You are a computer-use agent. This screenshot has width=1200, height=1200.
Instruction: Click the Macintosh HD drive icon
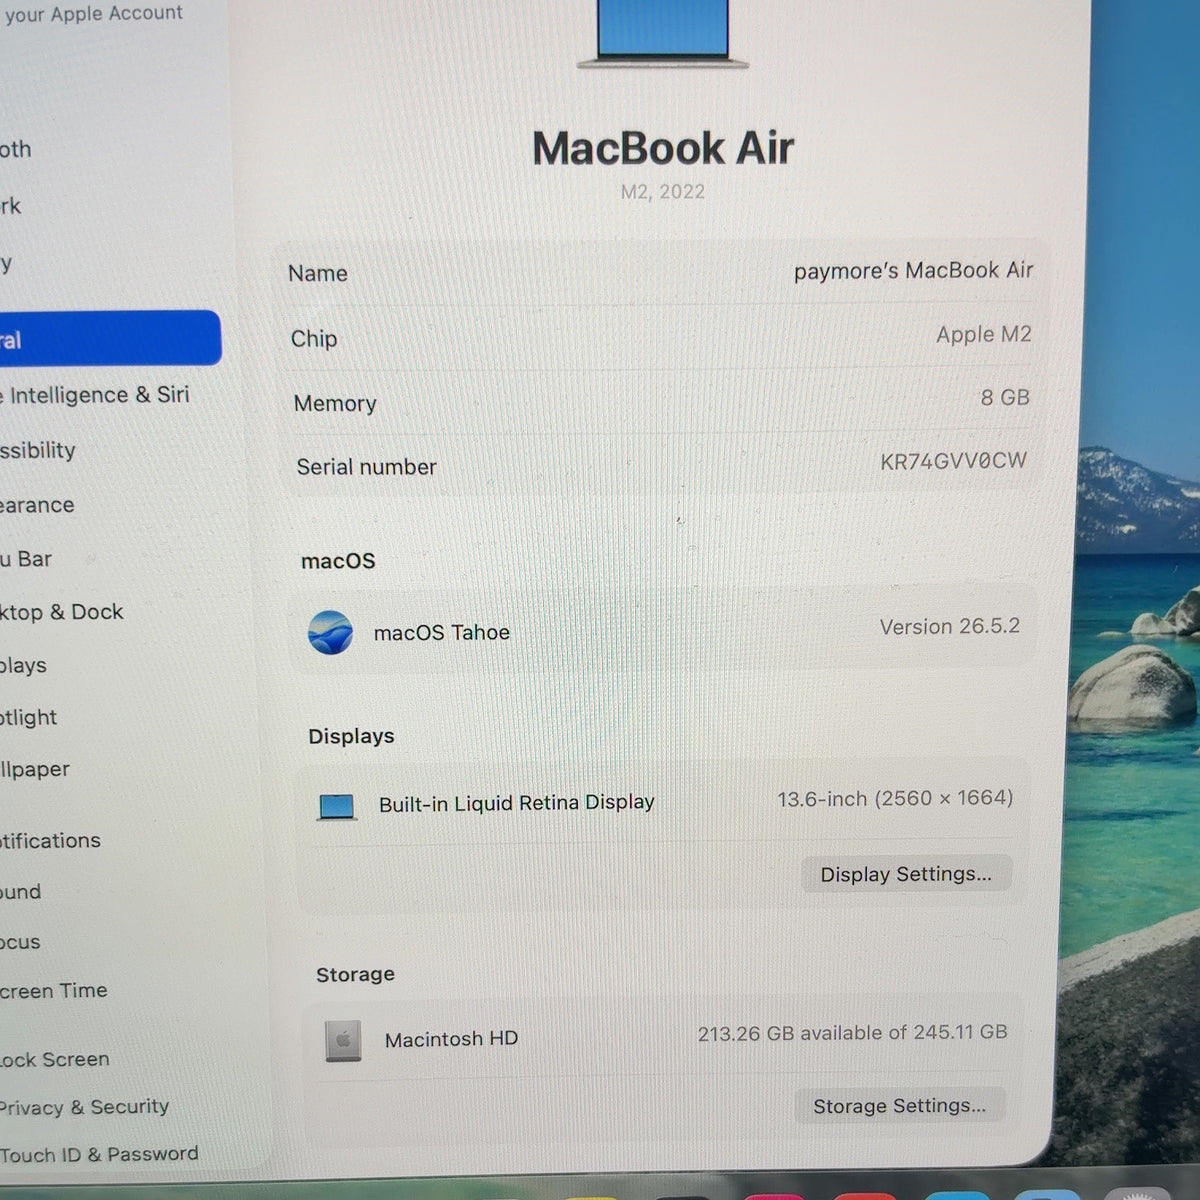[x=343, y=1041]
